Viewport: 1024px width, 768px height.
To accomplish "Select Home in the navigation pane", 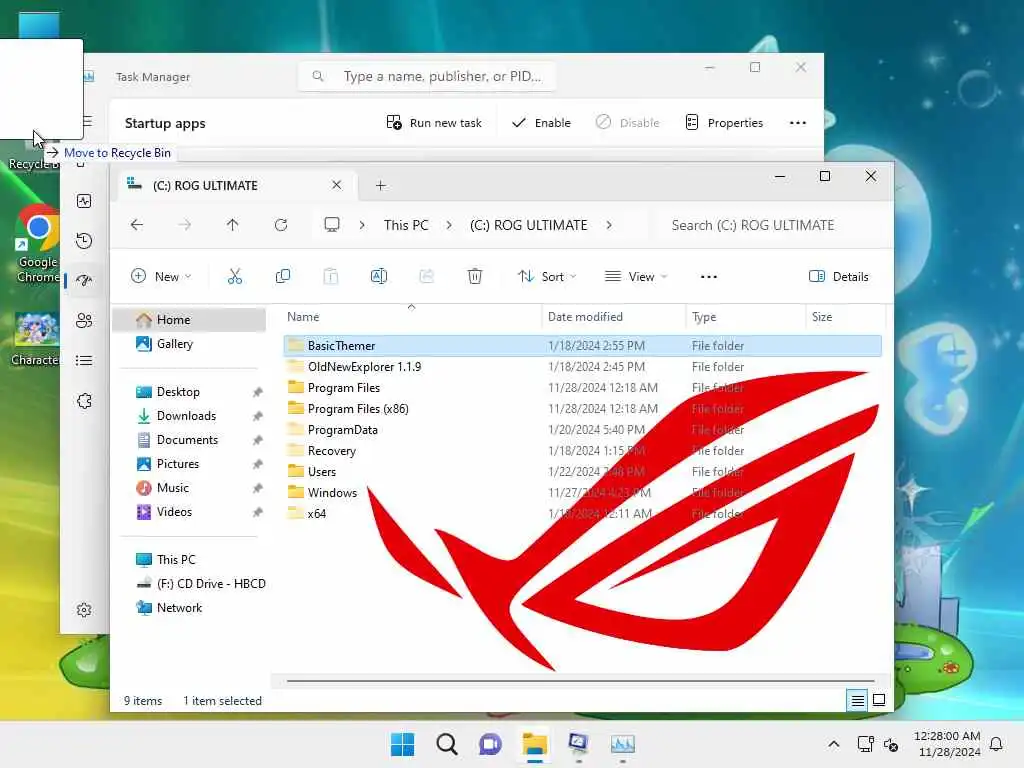I will click(x=189, y=319).
